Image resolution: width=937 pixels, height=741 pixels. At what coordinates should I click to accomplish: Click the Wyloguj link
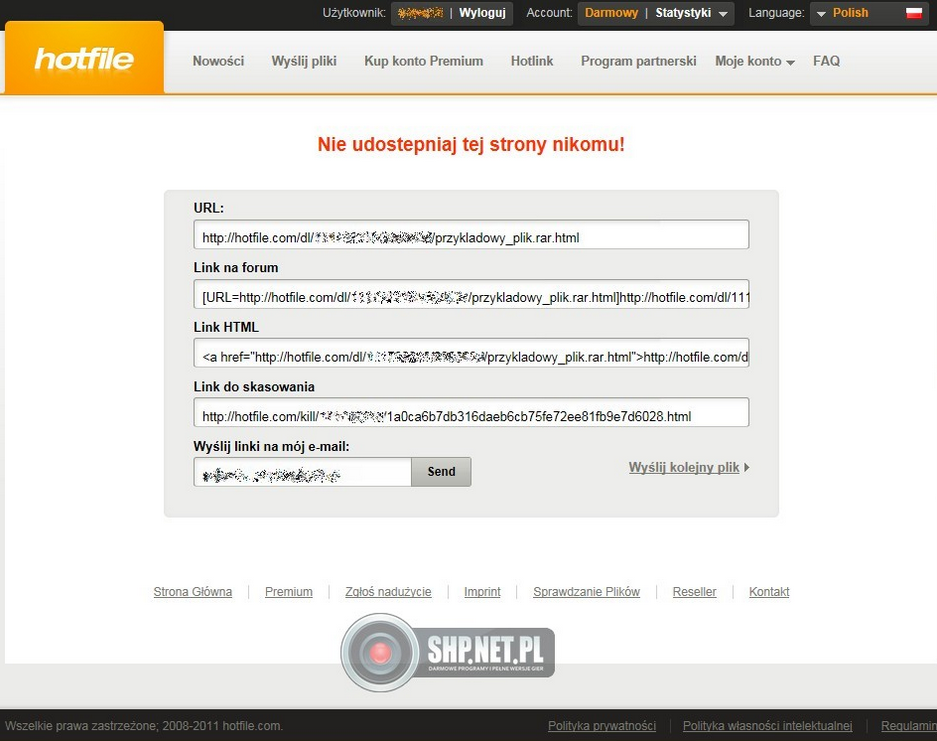(x=482, y=13)
